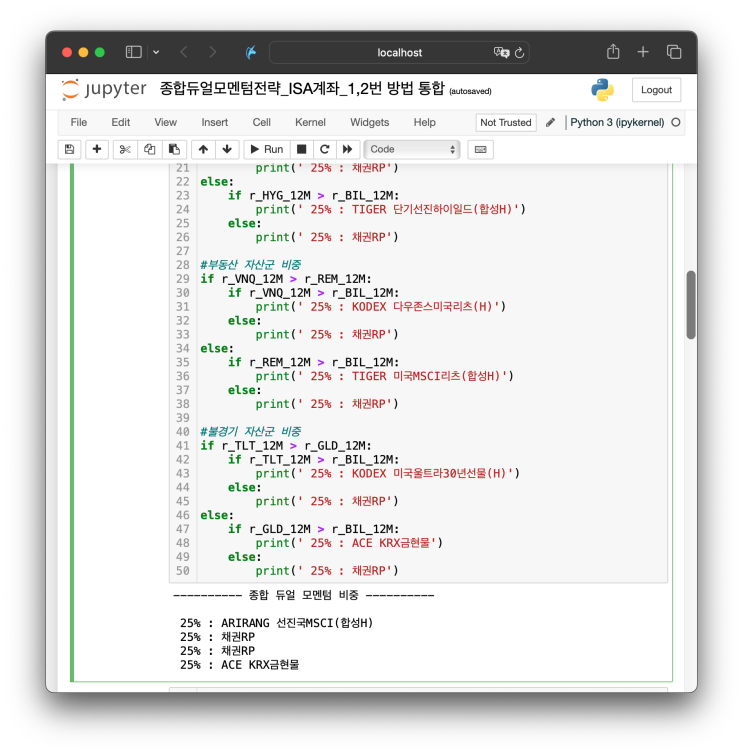This screenshot has width=743, height=753.
Task: Toggle the Safari sidebar
Action: click(x=134, y=52)
